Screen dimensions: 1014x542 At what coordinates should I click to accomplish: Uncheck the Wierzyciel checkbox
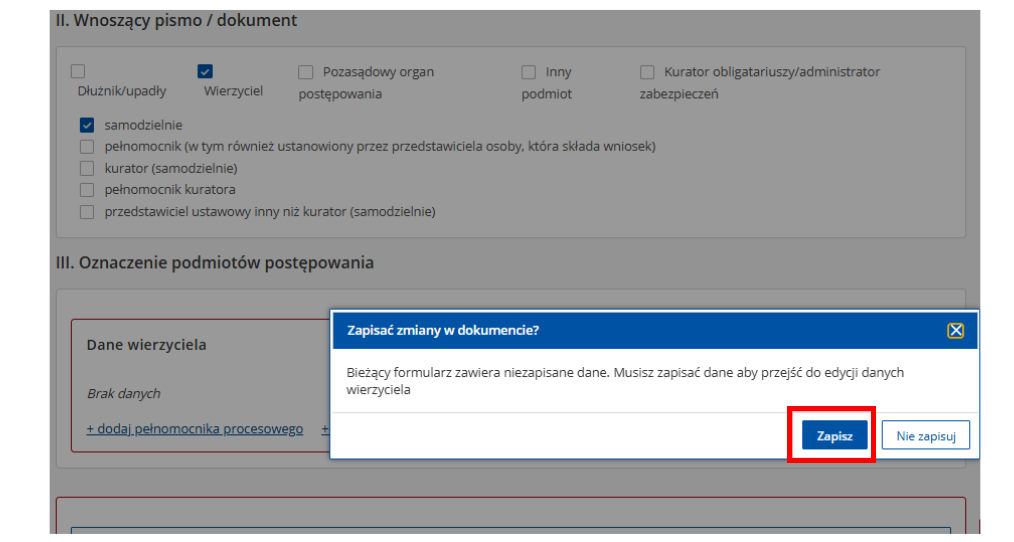pos(205,71)
